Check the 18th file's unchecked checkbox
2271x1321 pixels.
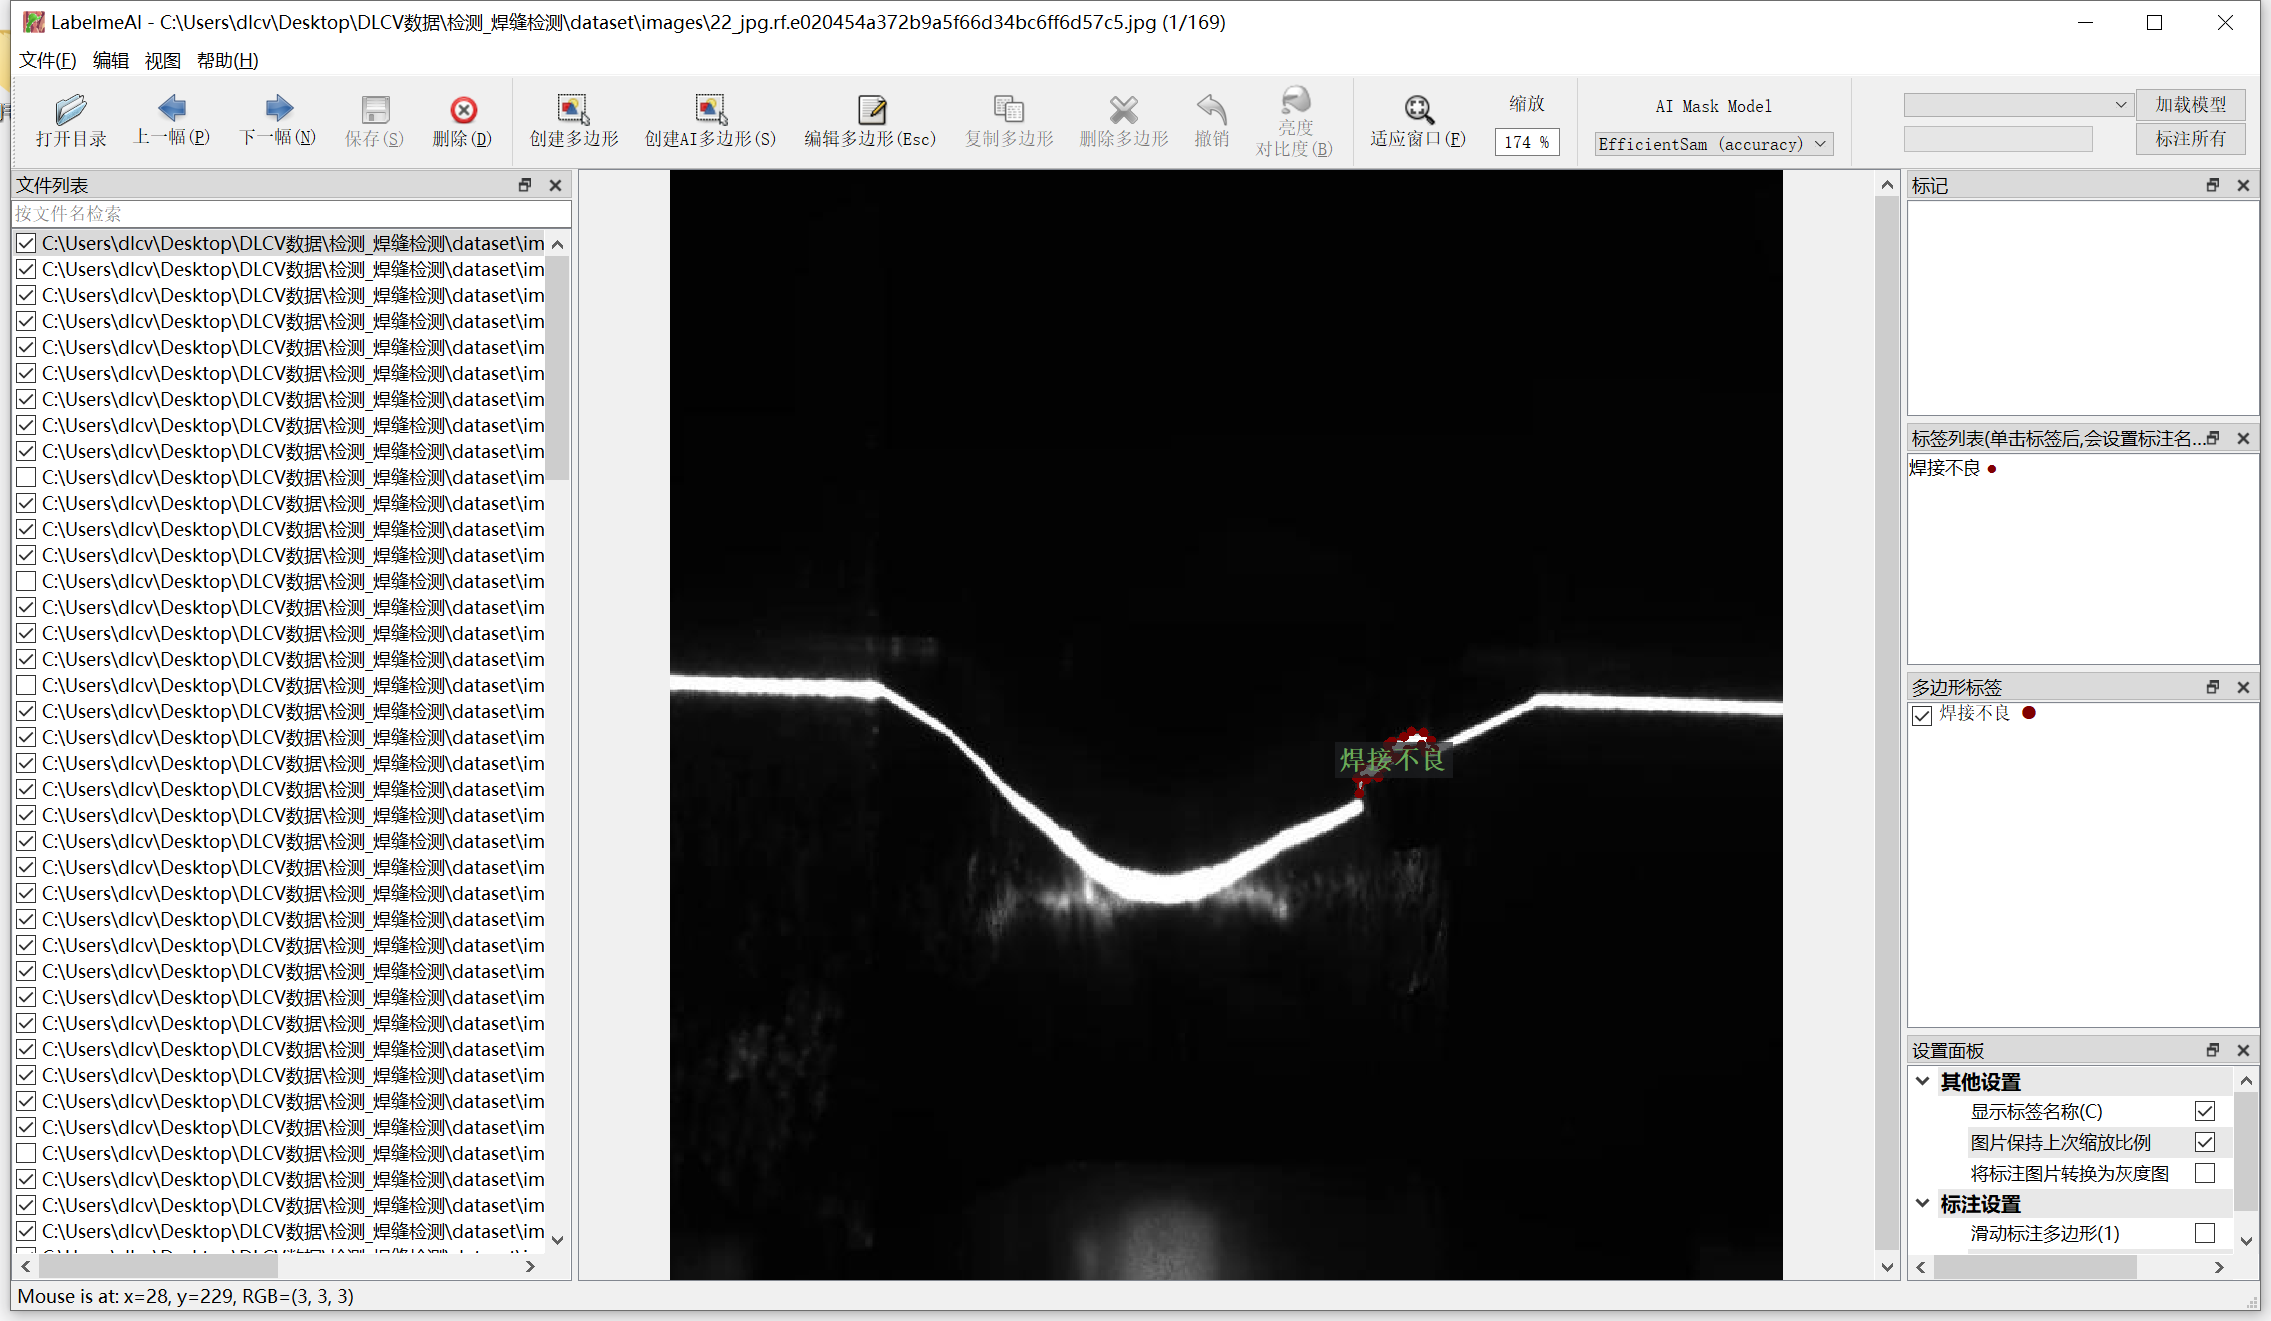(x=27, y=685)
